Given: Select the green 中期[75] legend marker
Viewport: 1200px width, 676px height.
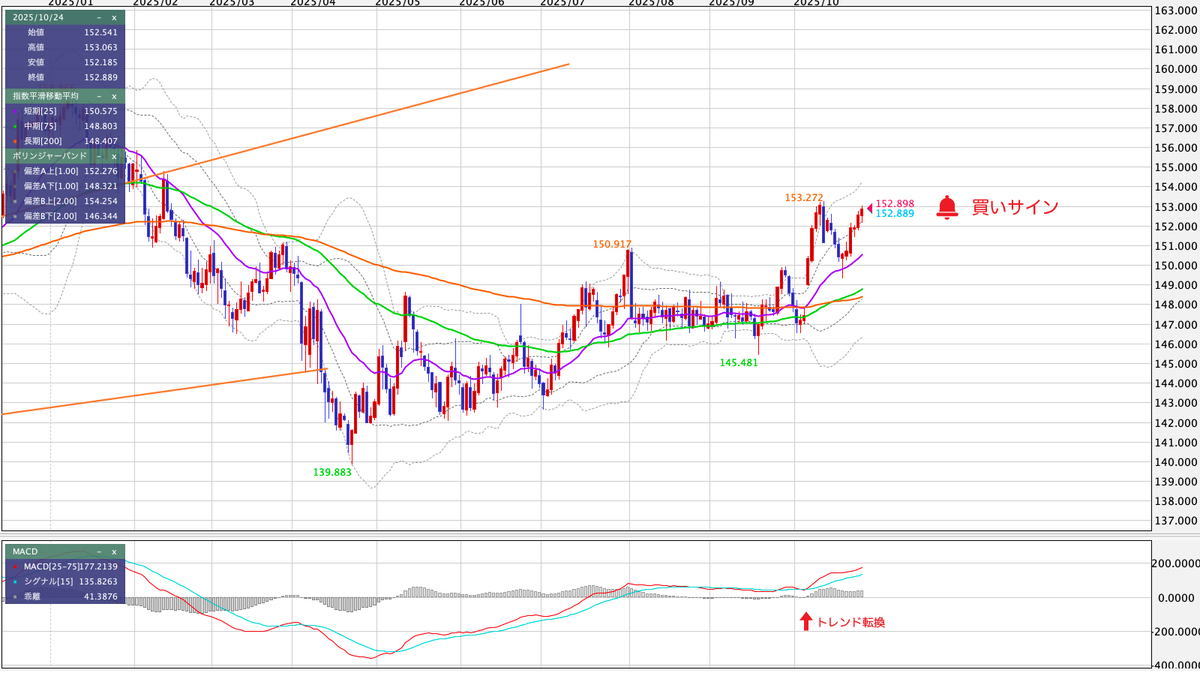Looking at the screenshot, I should click(15, 126).
